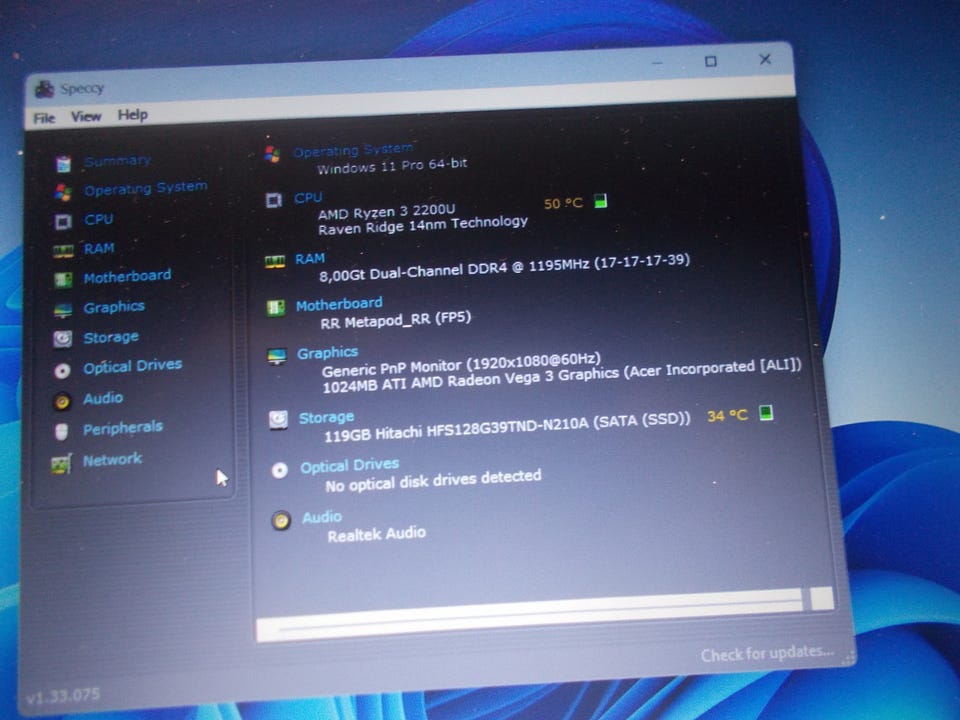
Task: Click the CPU temperature indicator next to 50 °C
Action: click(x=601, y=201)
